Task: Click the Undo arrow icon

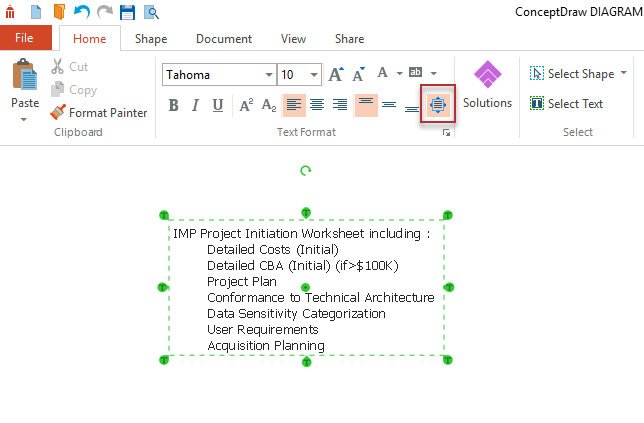Action: click(82, 13)
